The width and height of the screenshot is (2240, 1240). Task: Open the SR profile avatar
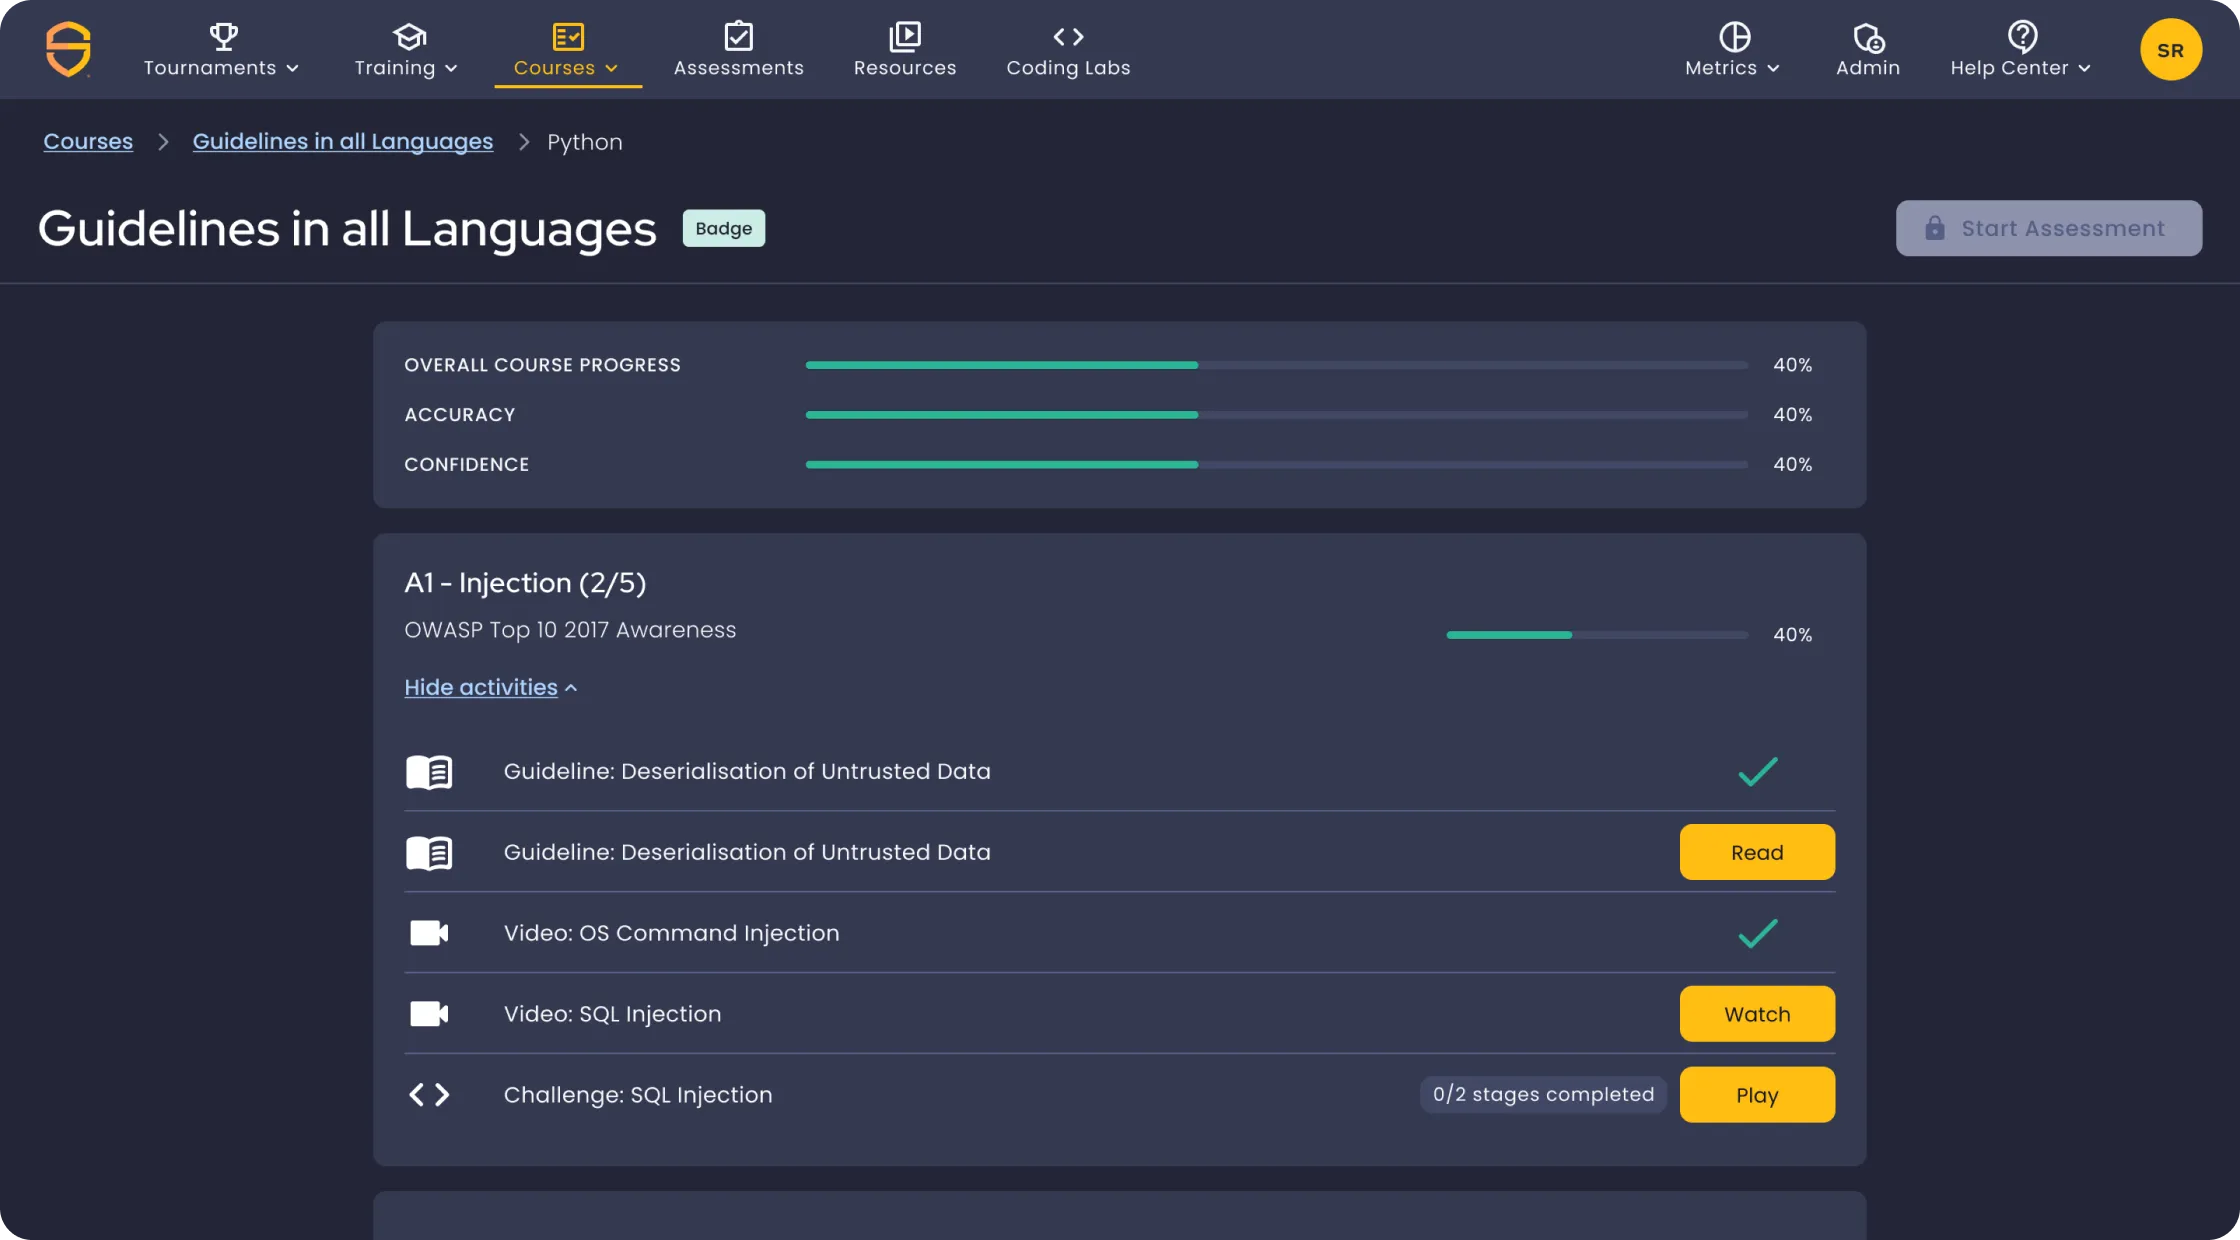(2171, 48)
